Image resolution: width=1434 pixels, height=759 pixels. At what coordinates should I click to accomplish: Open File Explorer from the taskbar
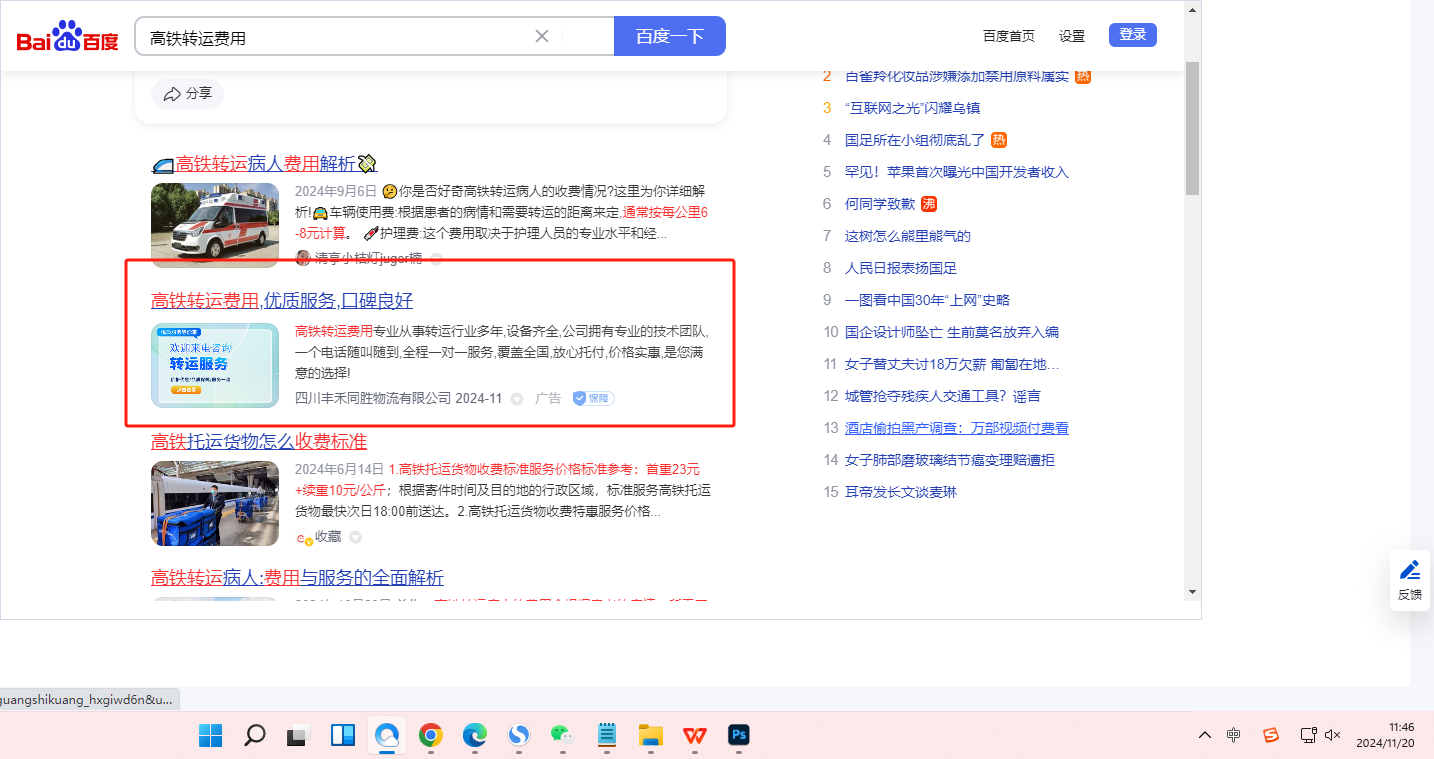651,736
